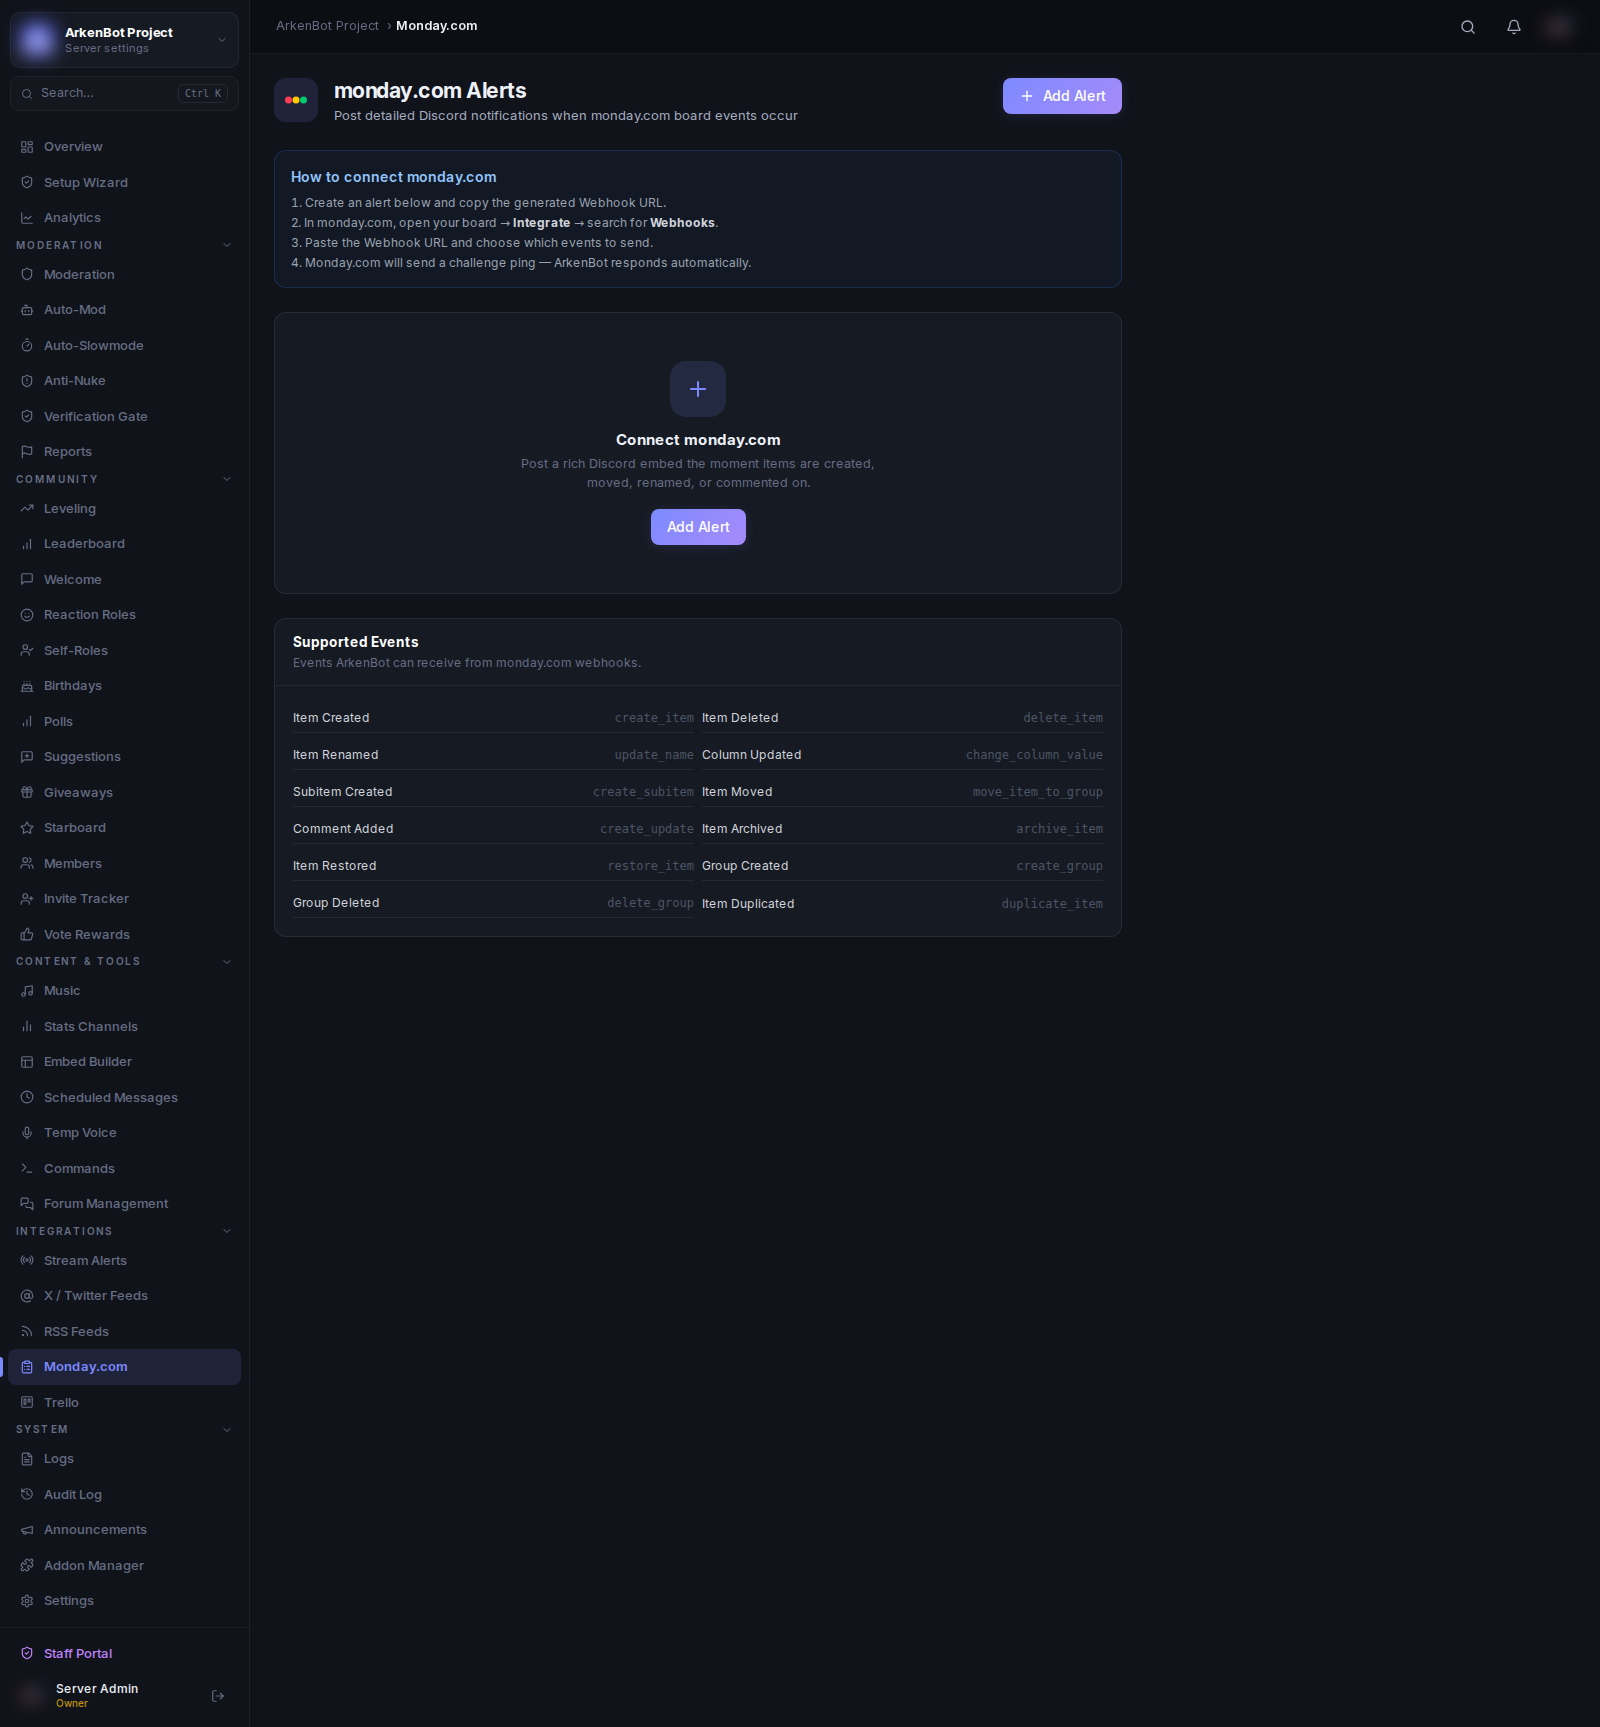Click the Music note icon

(27, 991)
